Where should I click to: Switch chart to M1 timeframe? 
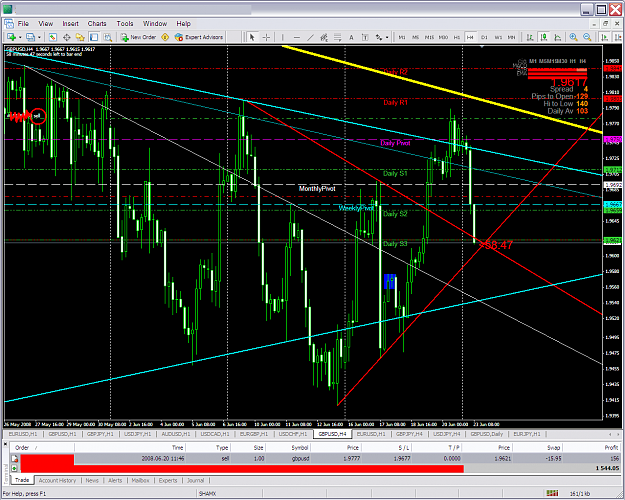(402, 37)
